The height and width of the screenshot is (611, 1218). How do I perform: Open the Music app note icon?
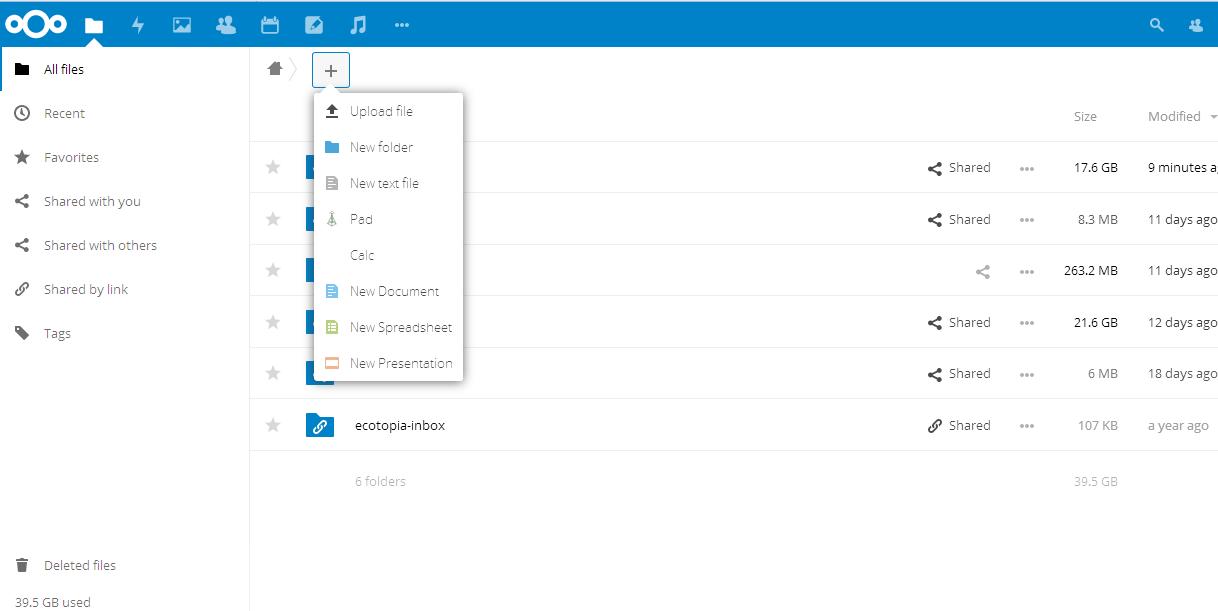[358, 25]
